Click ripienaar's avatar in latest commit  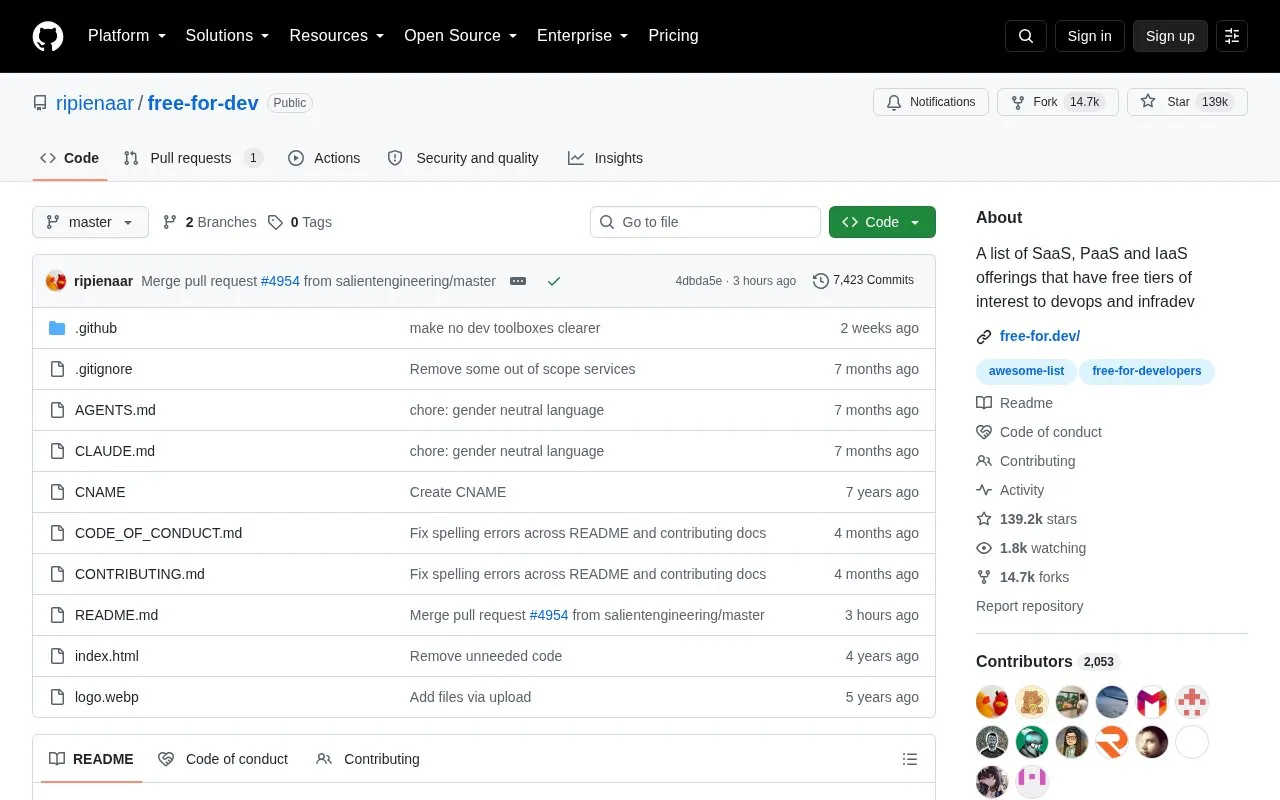[x=56, y=281]
